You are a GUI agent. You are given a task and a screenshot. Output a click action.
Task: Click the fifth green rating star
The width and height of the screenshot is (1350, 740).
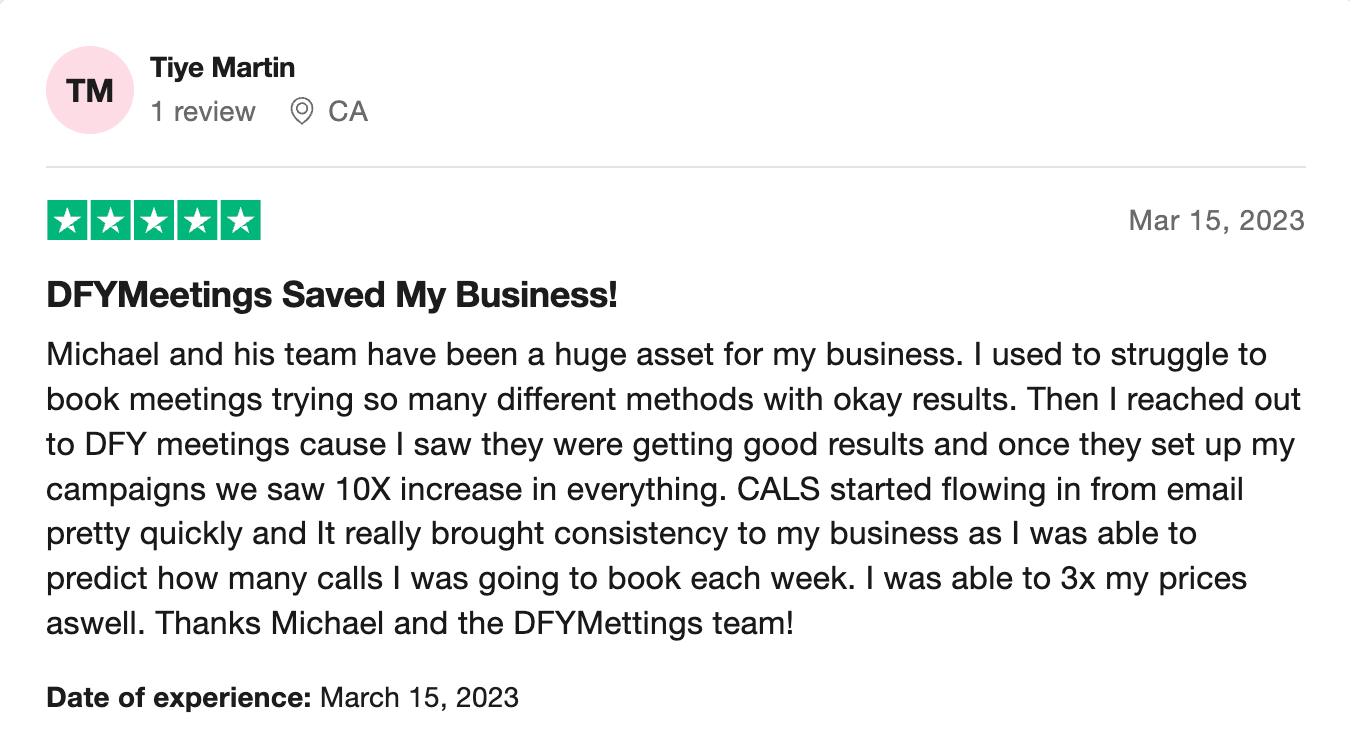[x=240, y=221]
